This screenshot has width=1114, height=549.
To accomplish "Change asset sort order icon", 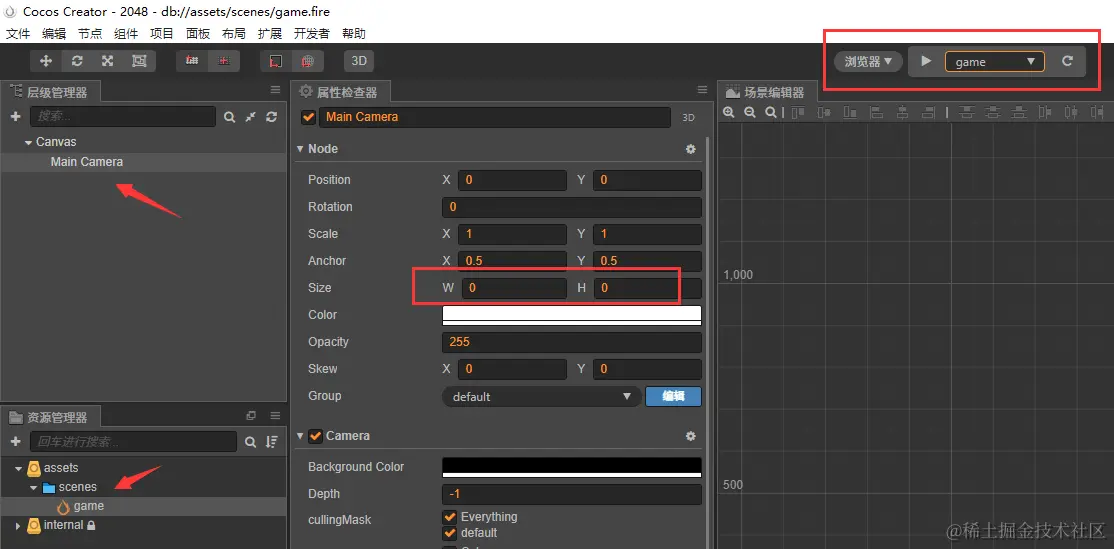I will click(x=271, y=442).
